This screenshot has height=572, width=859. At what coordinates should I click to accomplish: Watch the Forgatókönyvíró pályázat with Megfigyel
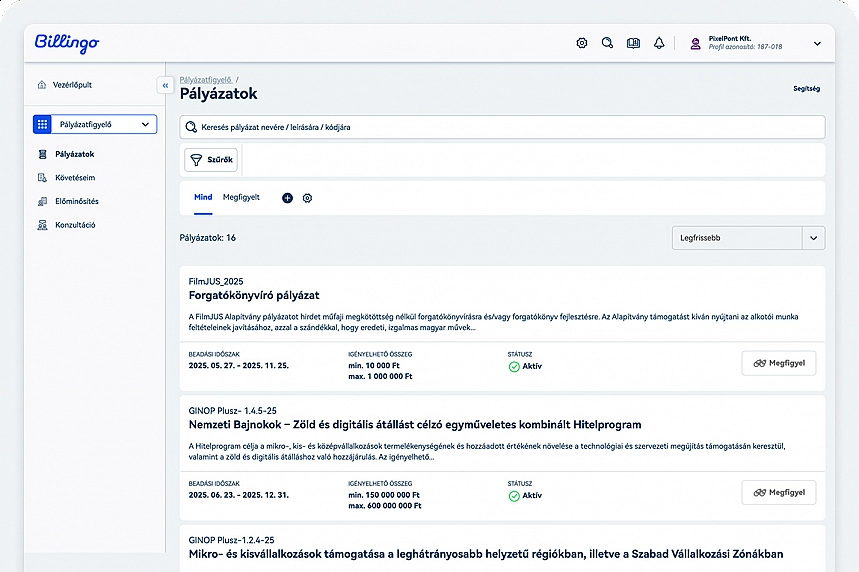click(778, 363)
